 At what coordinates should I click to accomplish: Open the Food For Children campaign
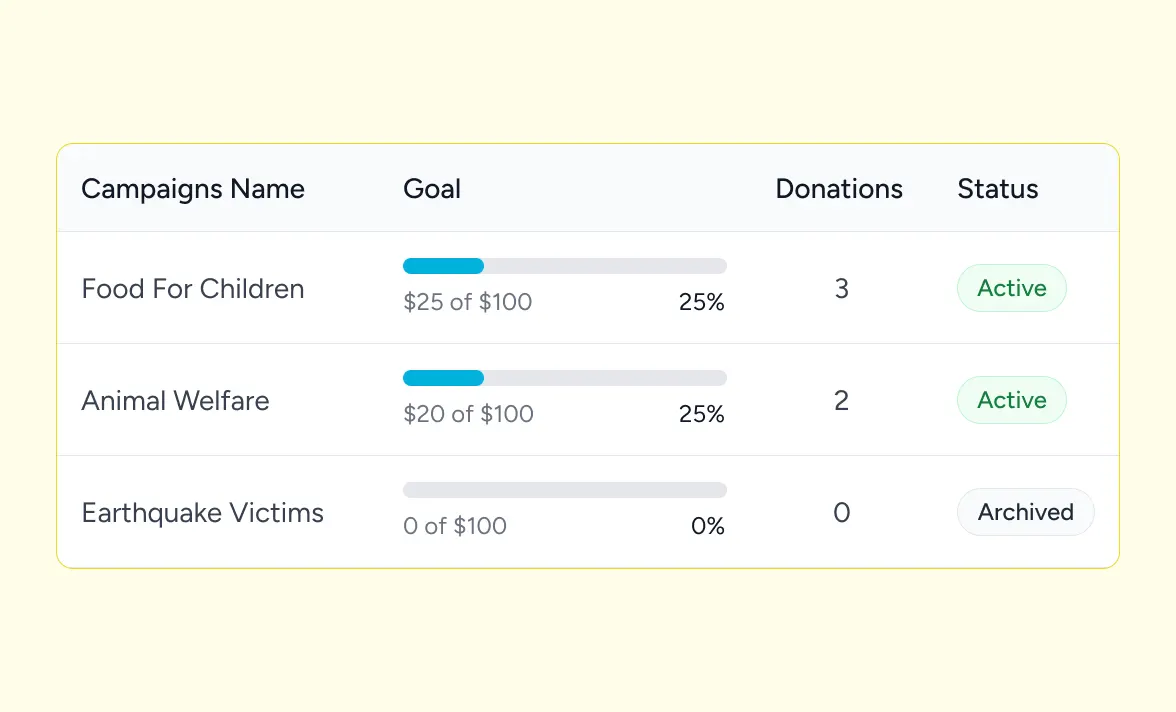coord(193,289)
